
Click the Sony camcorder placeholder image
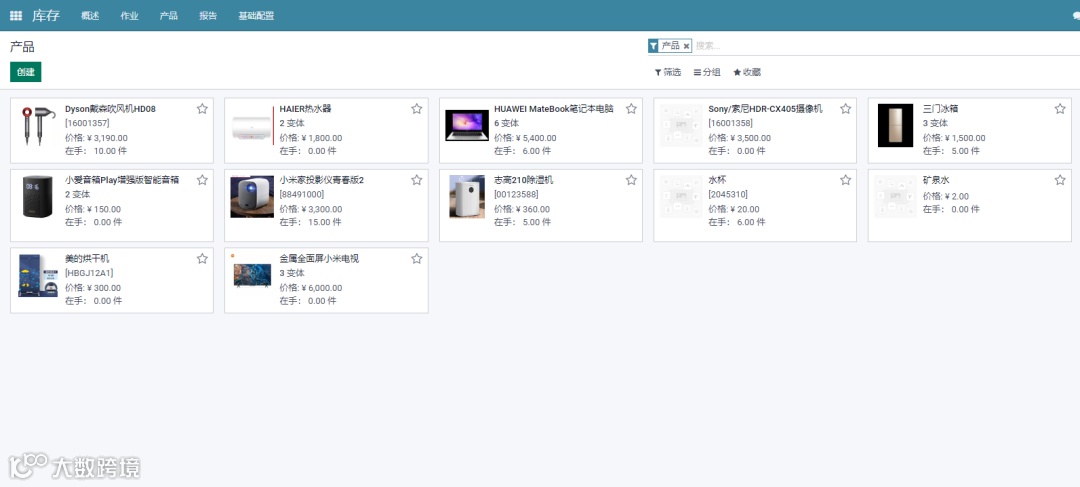click(x=681, y=125)
